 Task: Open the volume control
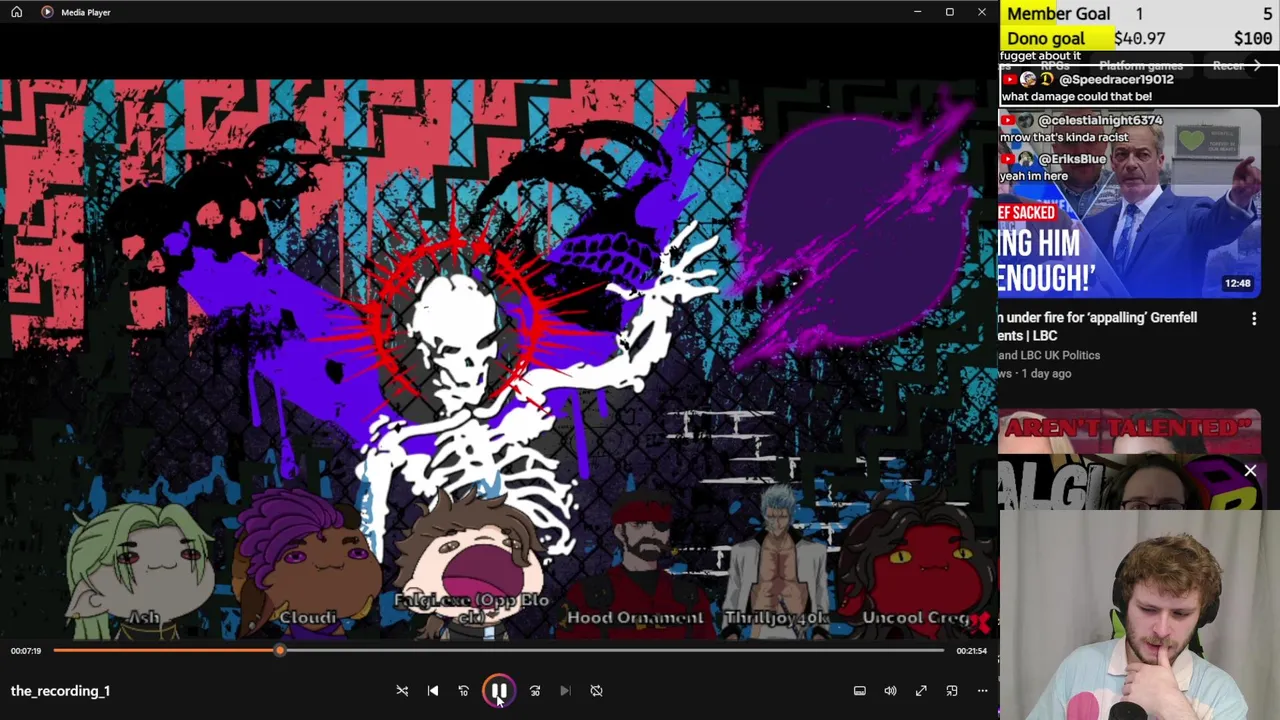[890, 691]
